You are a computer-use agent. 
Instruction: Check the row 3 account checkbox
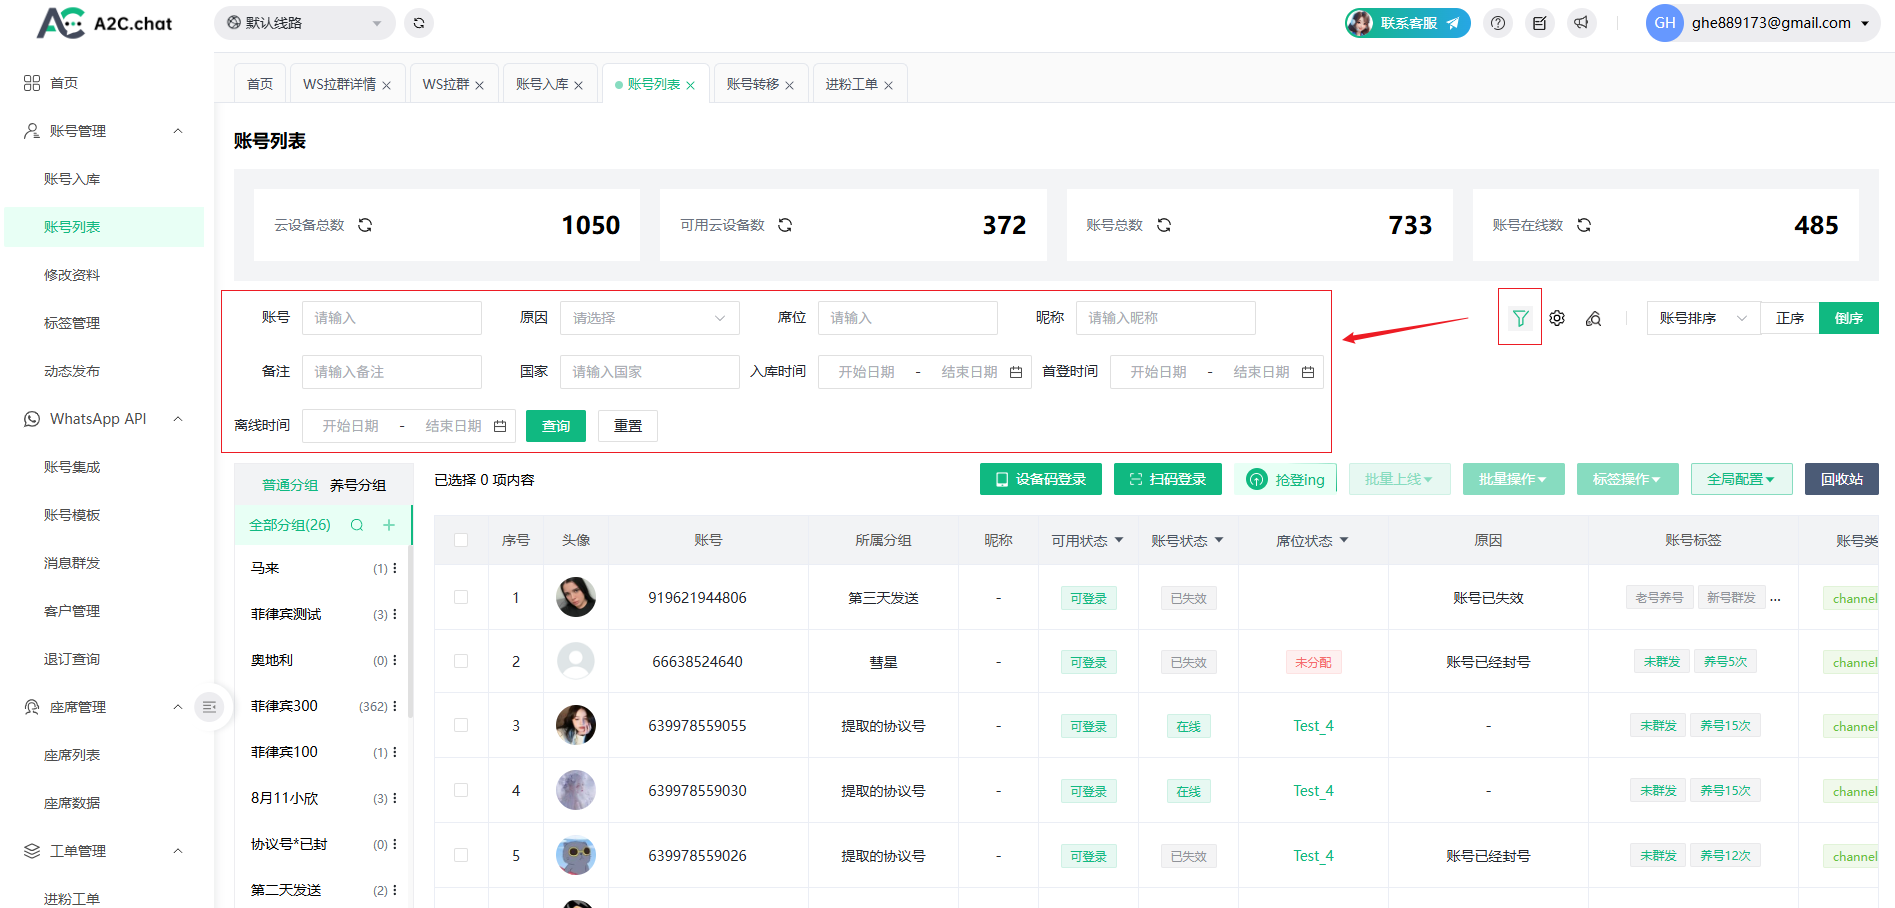pyautogui.click(x=461, y=725)
